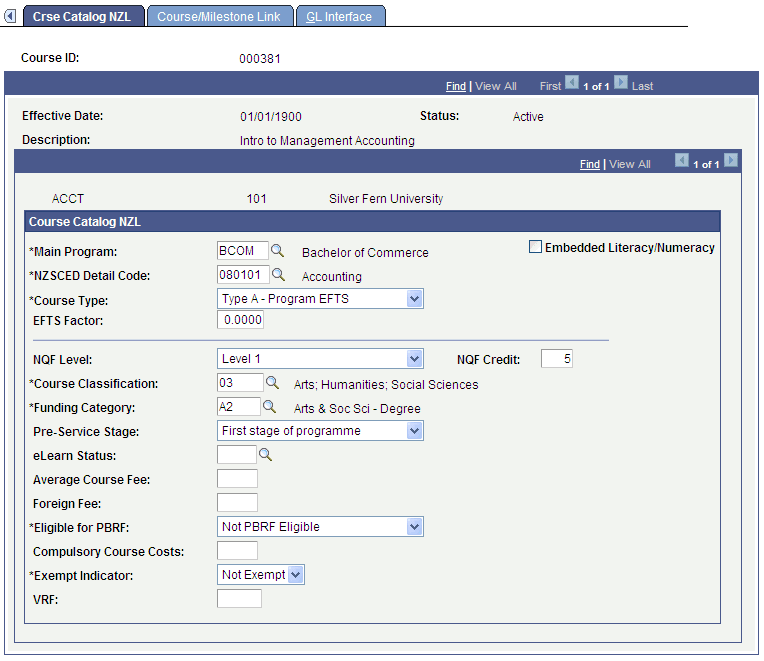Click the NZSCED Detail Code field
The width and height of the screenshot is (764, 661).
click(243, 275)
